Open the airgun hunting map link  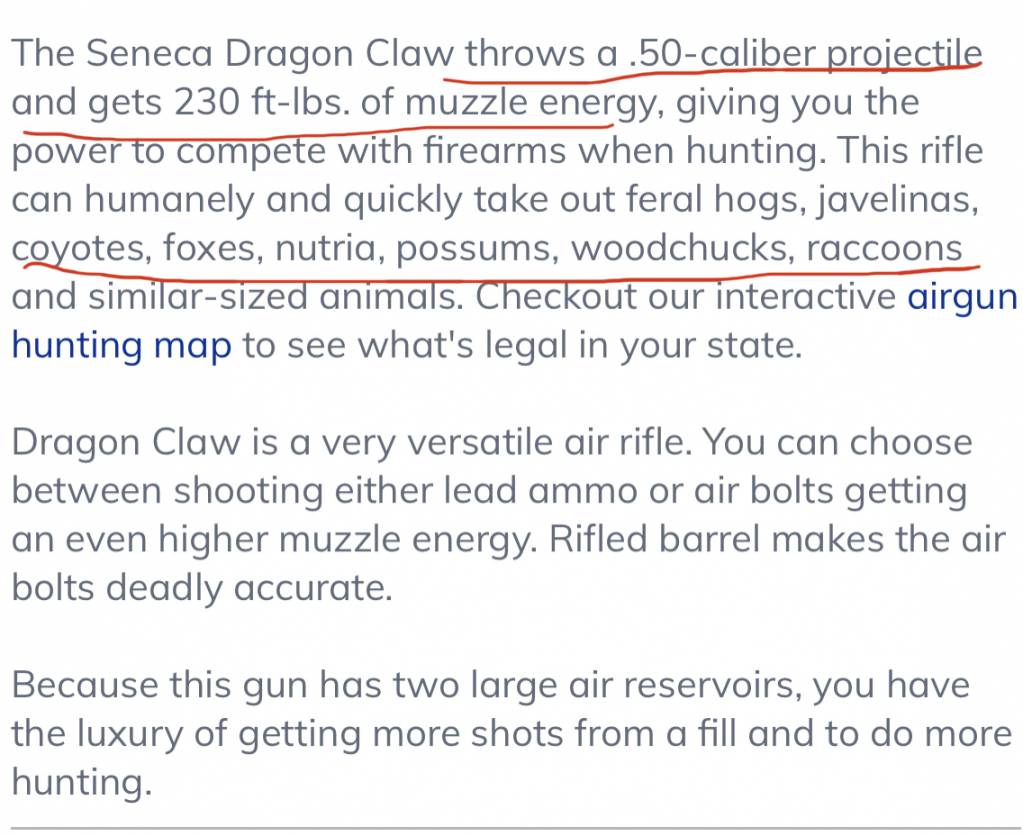point(121,345)
